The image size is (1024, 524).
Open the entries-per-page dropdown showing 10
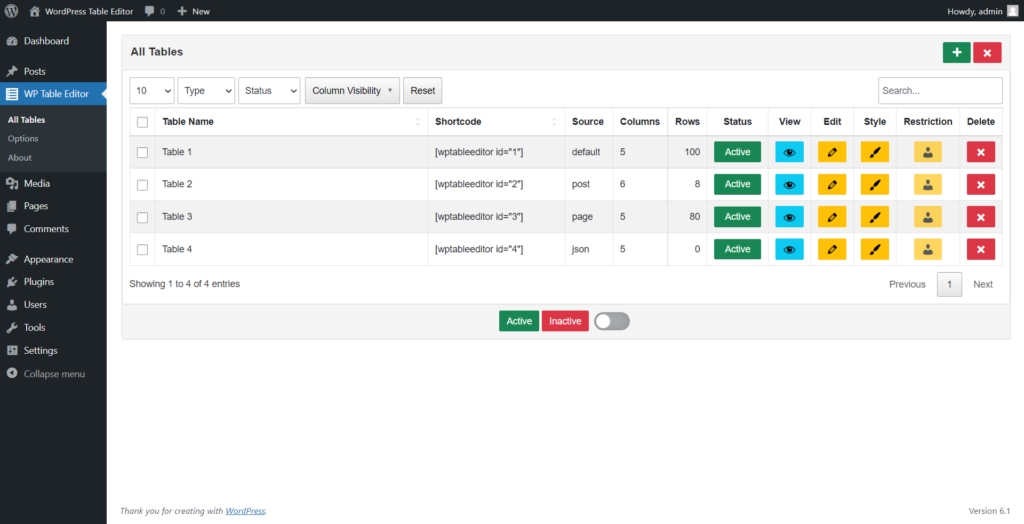(152, 91)
